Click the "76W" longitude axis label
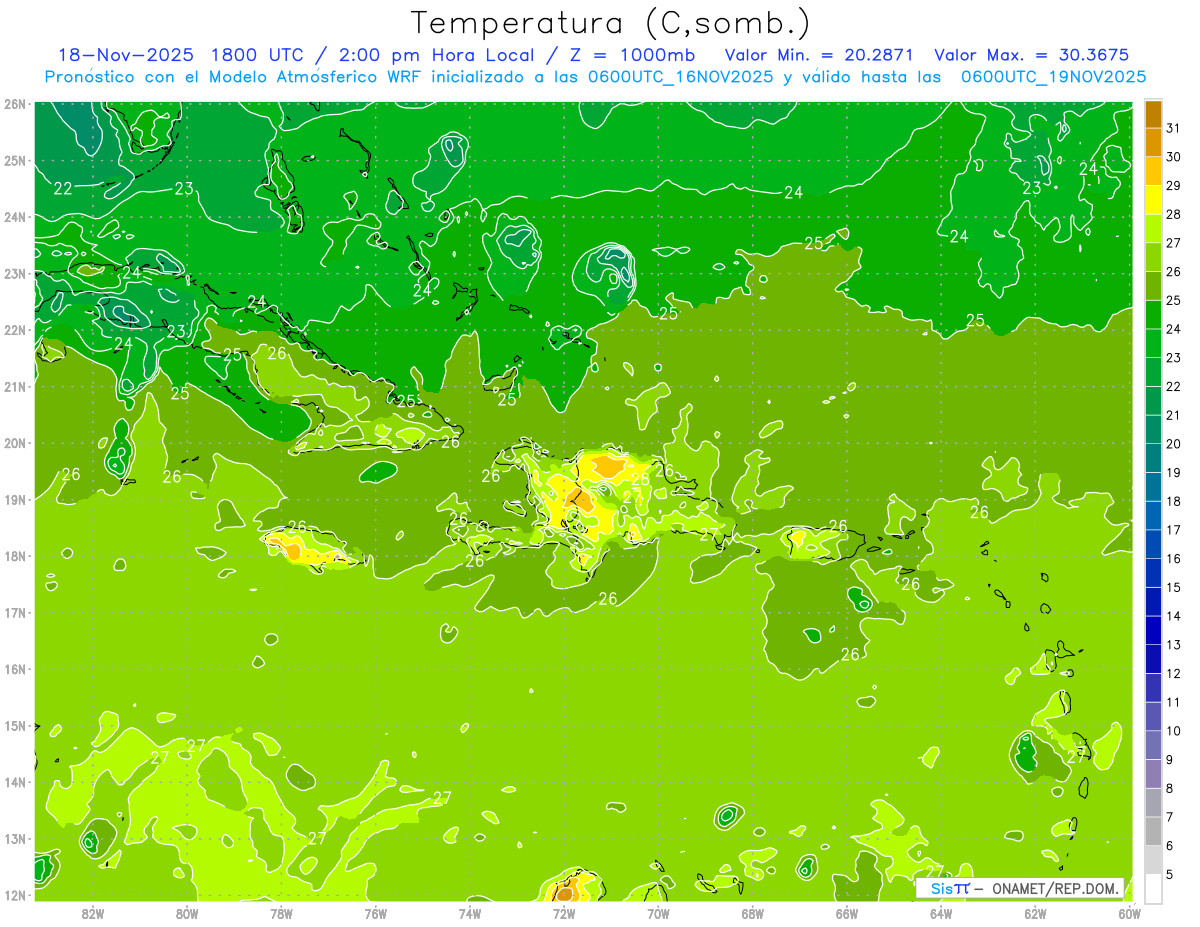1200x927 pixels. tap(376, 913)
